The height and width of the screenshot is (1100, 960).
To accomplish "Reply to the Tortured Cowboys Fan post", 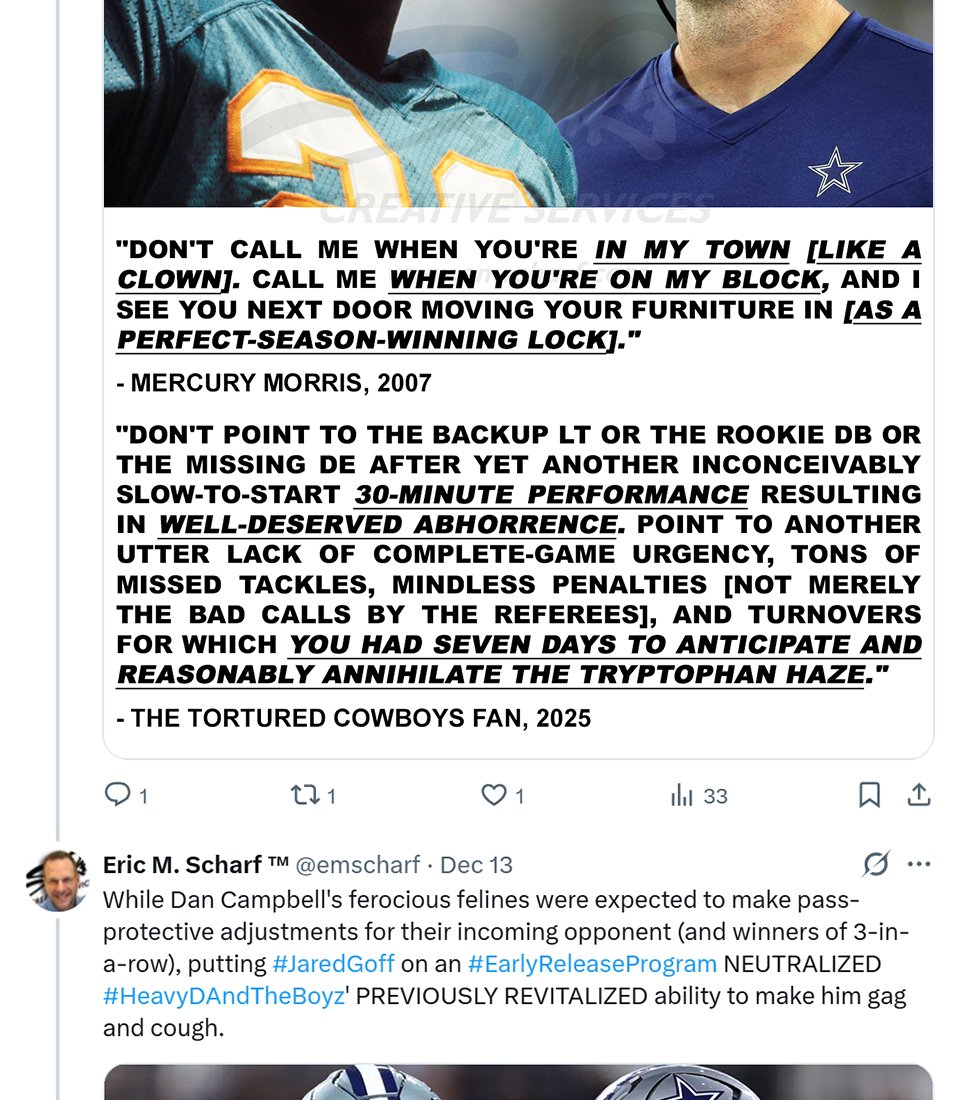I will (x=118, y=795).
